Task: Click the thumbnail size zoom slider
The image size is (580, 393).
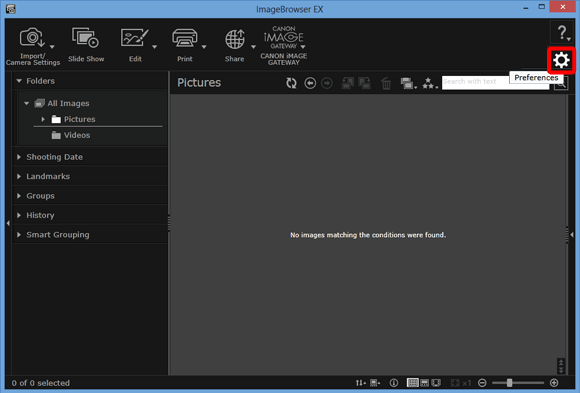Action: [518, 383]
